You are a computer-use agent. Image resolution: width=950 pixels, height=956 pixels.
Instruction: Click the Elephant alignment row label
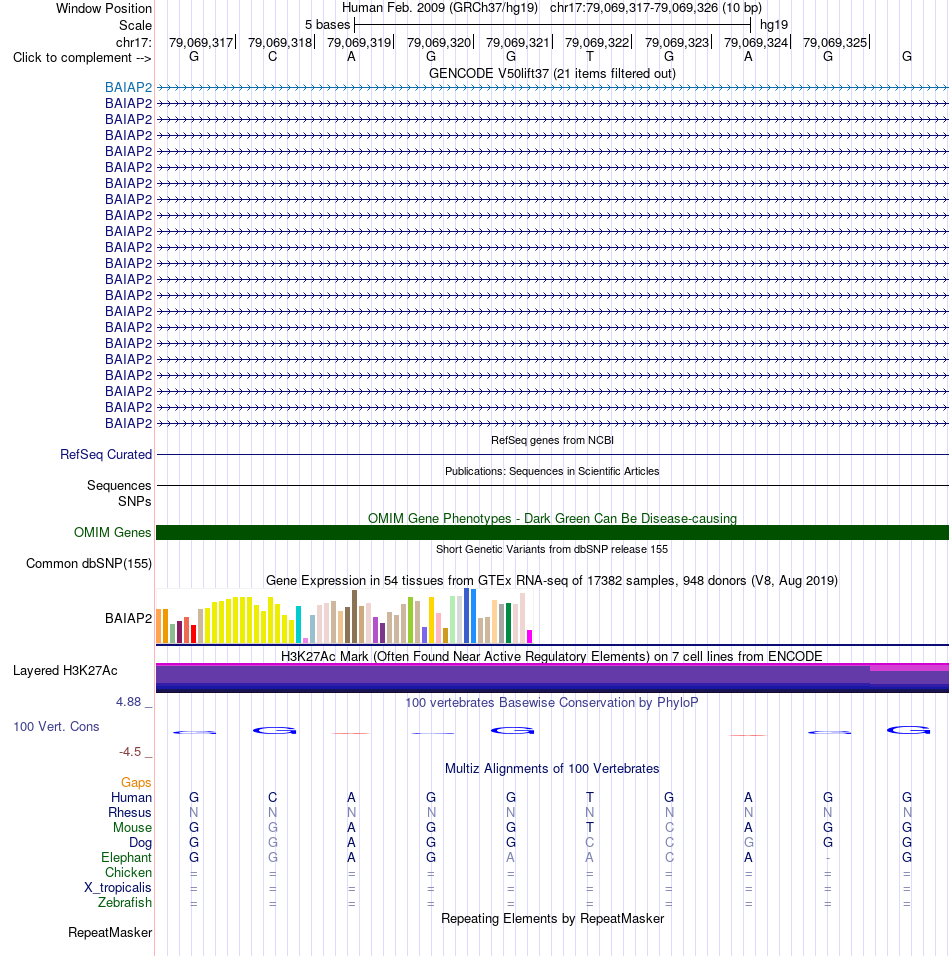(126, 858)
